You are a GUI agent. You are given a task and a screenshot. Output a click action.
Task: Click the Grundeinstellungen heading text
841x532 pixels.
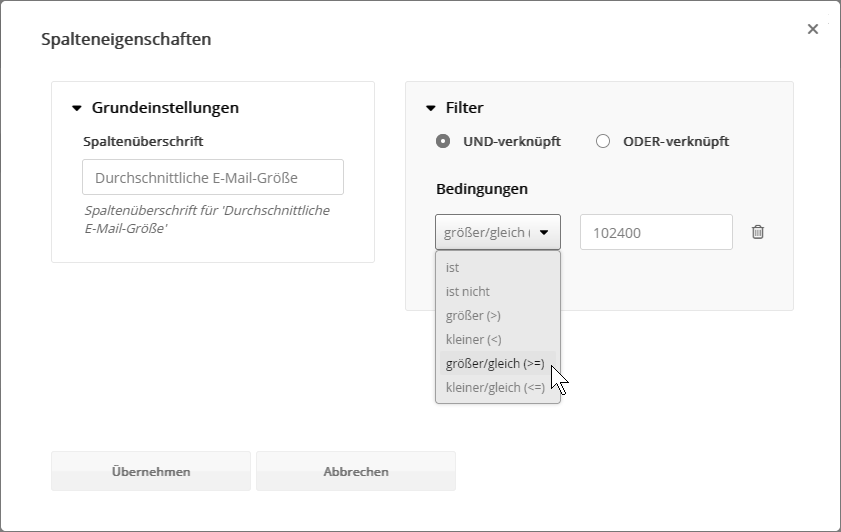tap(165, 108)
